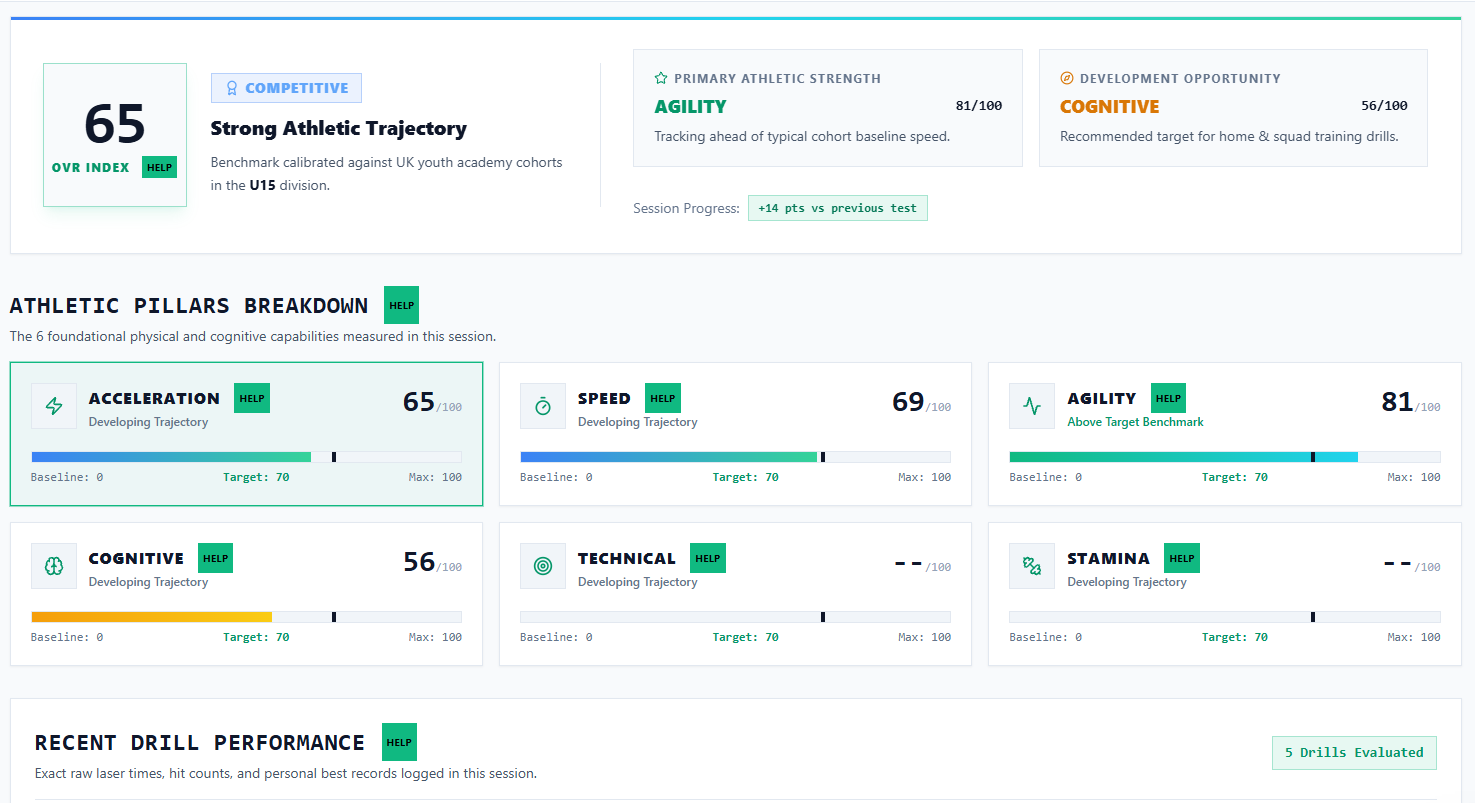This screenshot has width=1475, height=803.
Task: Click the 81/100 value in the strength card
Action: (x=978, y=106)
